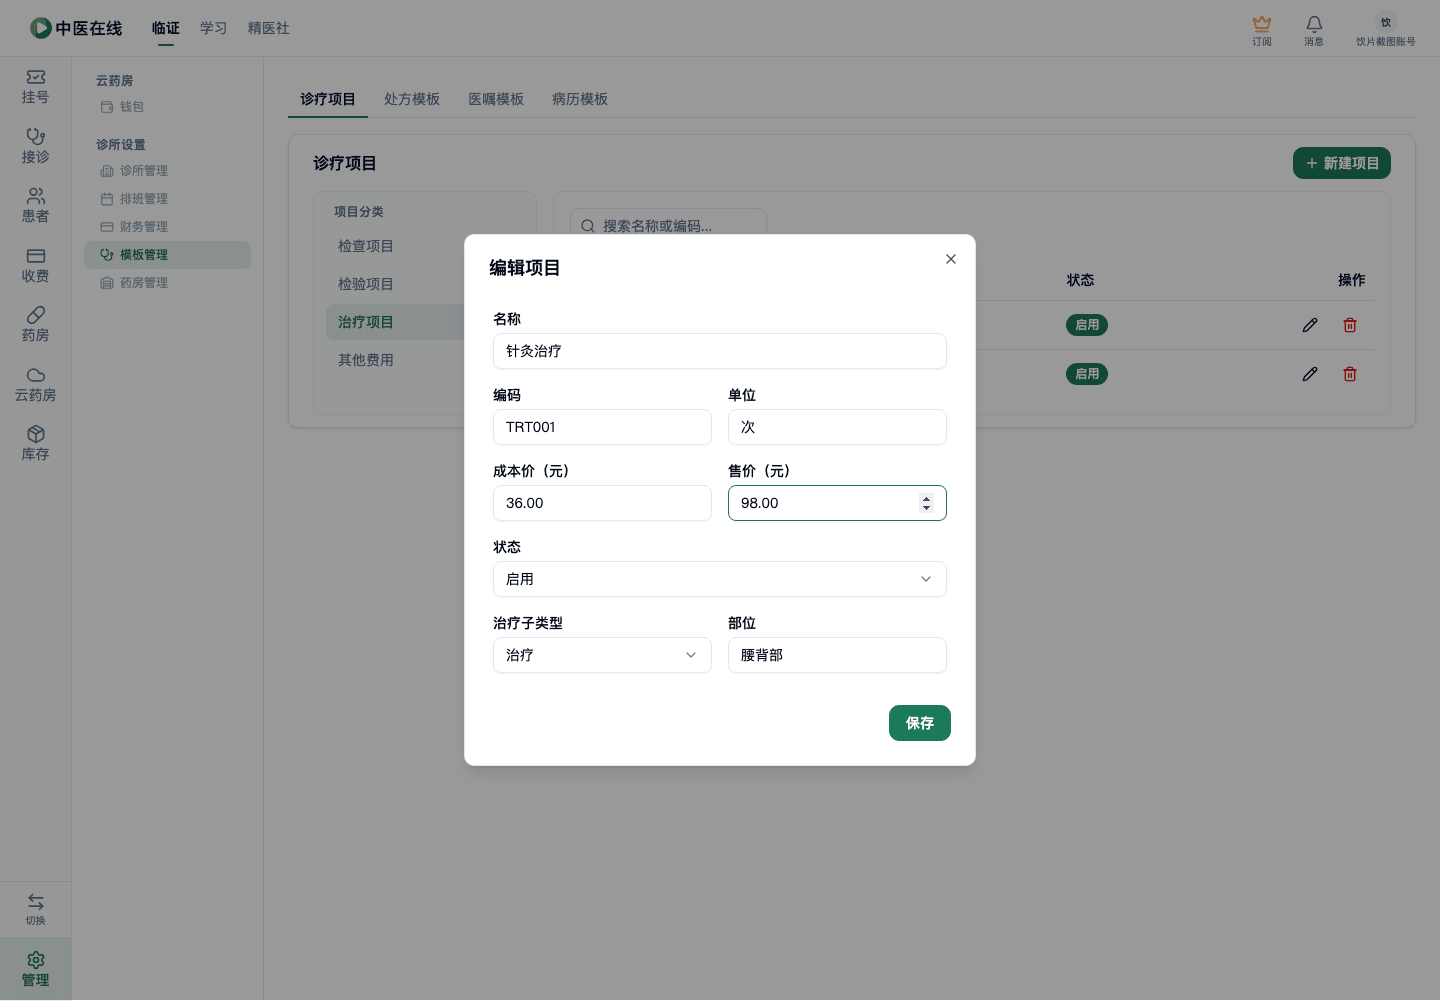Click the 状态 column header

1080,280
